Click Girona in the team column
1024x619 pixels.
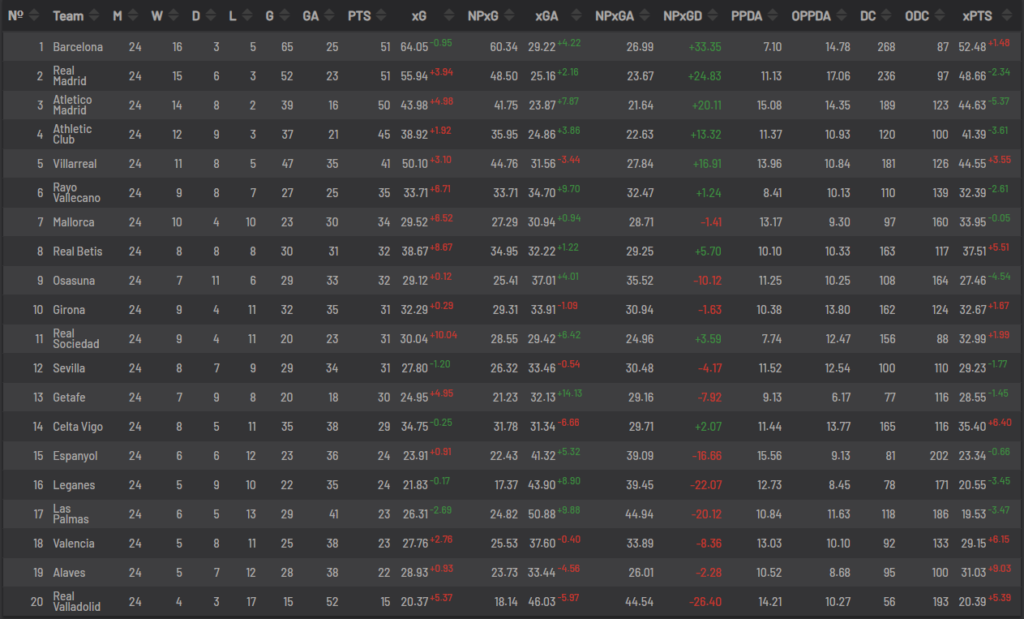69,310
